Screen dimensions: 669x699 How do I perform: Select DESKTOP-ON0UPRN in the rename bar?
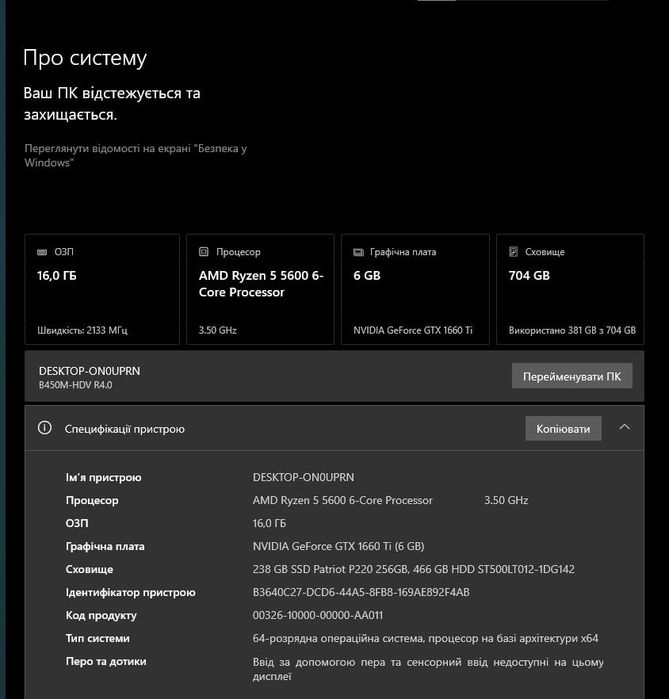click(90, 371)
